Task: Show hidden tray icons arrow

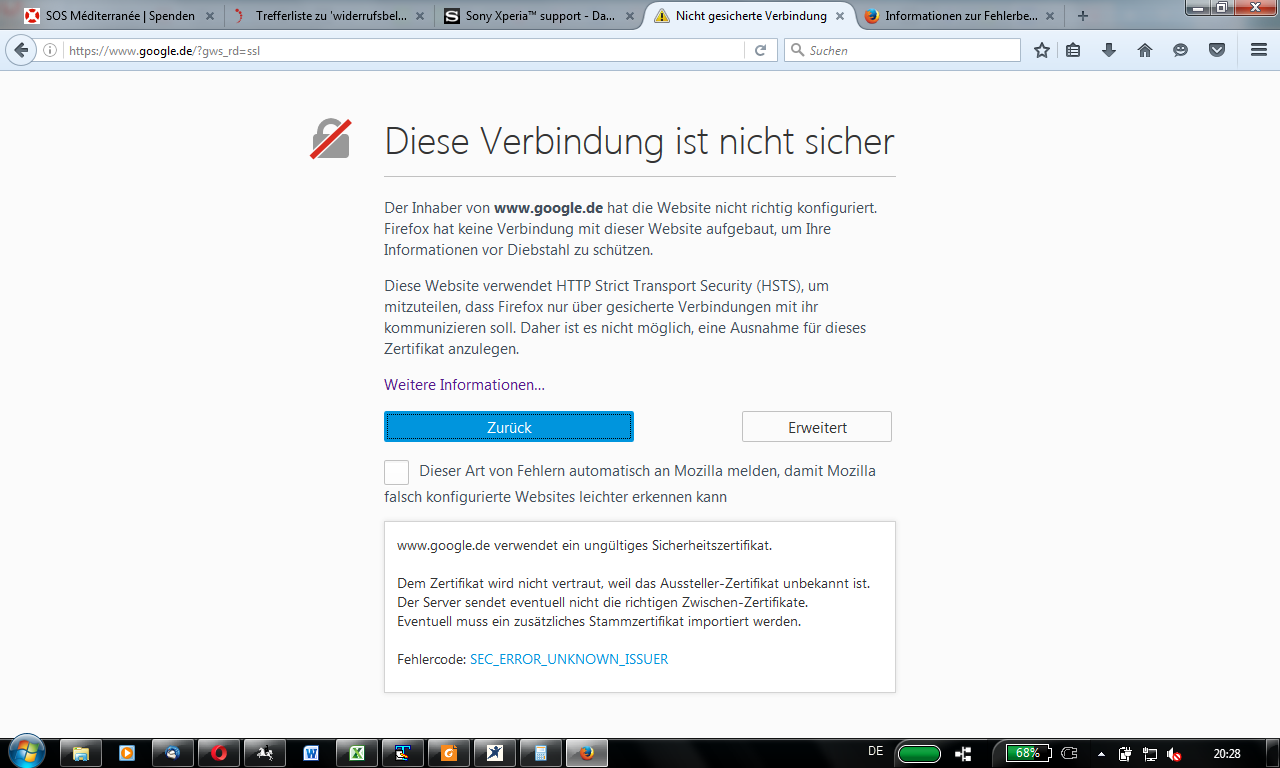Action: (x=1102, y=753)
